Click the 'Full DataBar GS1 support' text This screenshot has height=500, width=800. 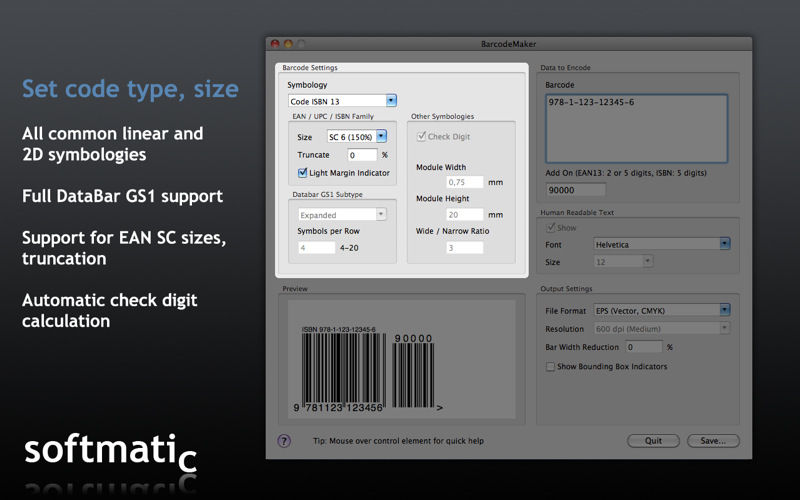tap(122, 196)
